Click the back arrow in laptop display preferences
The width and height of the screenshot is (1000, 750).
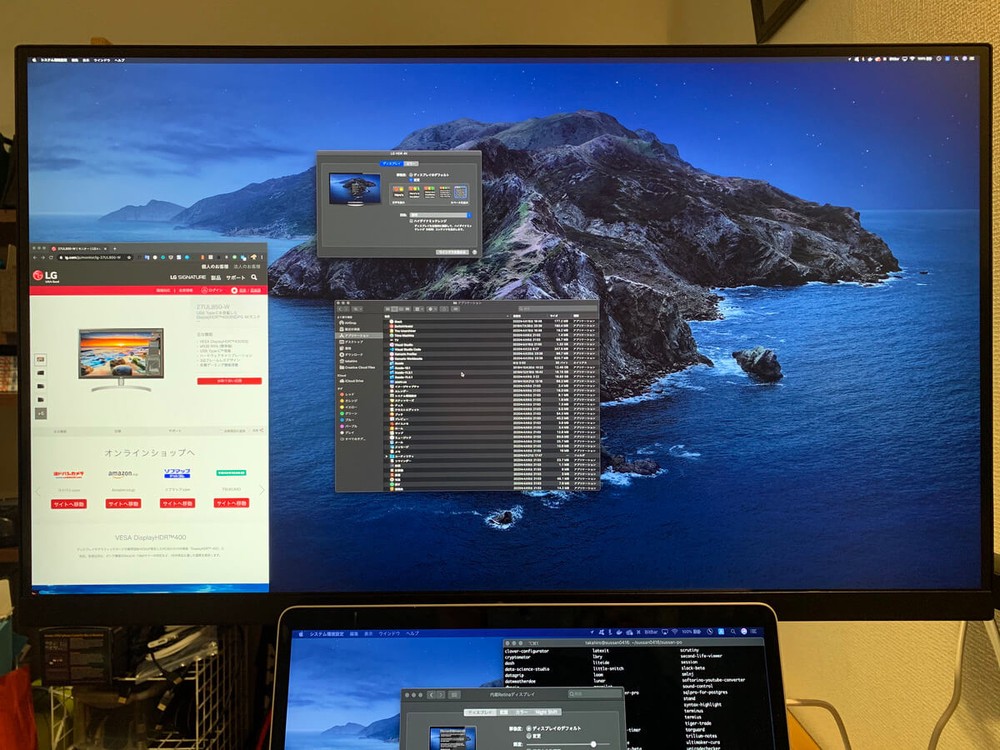[x=431, y=694]
